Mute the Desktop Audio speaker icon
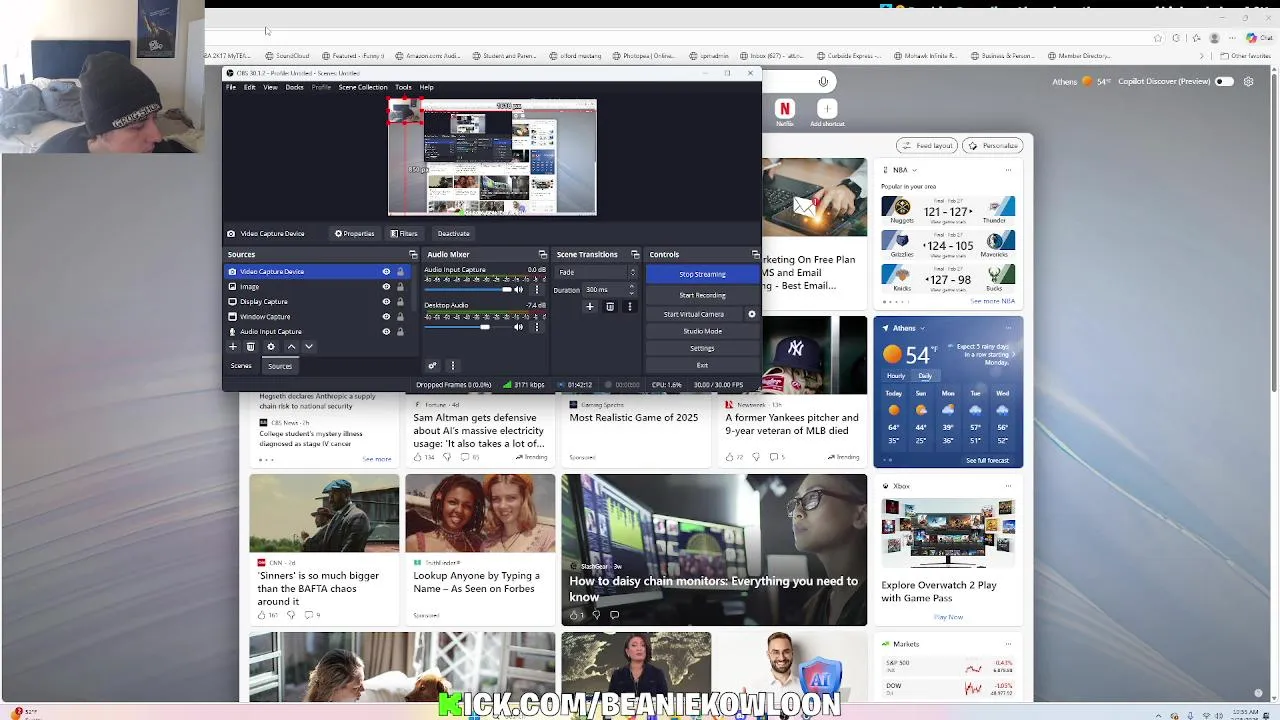Screen dimensions: 1280x720 (519, 327)
